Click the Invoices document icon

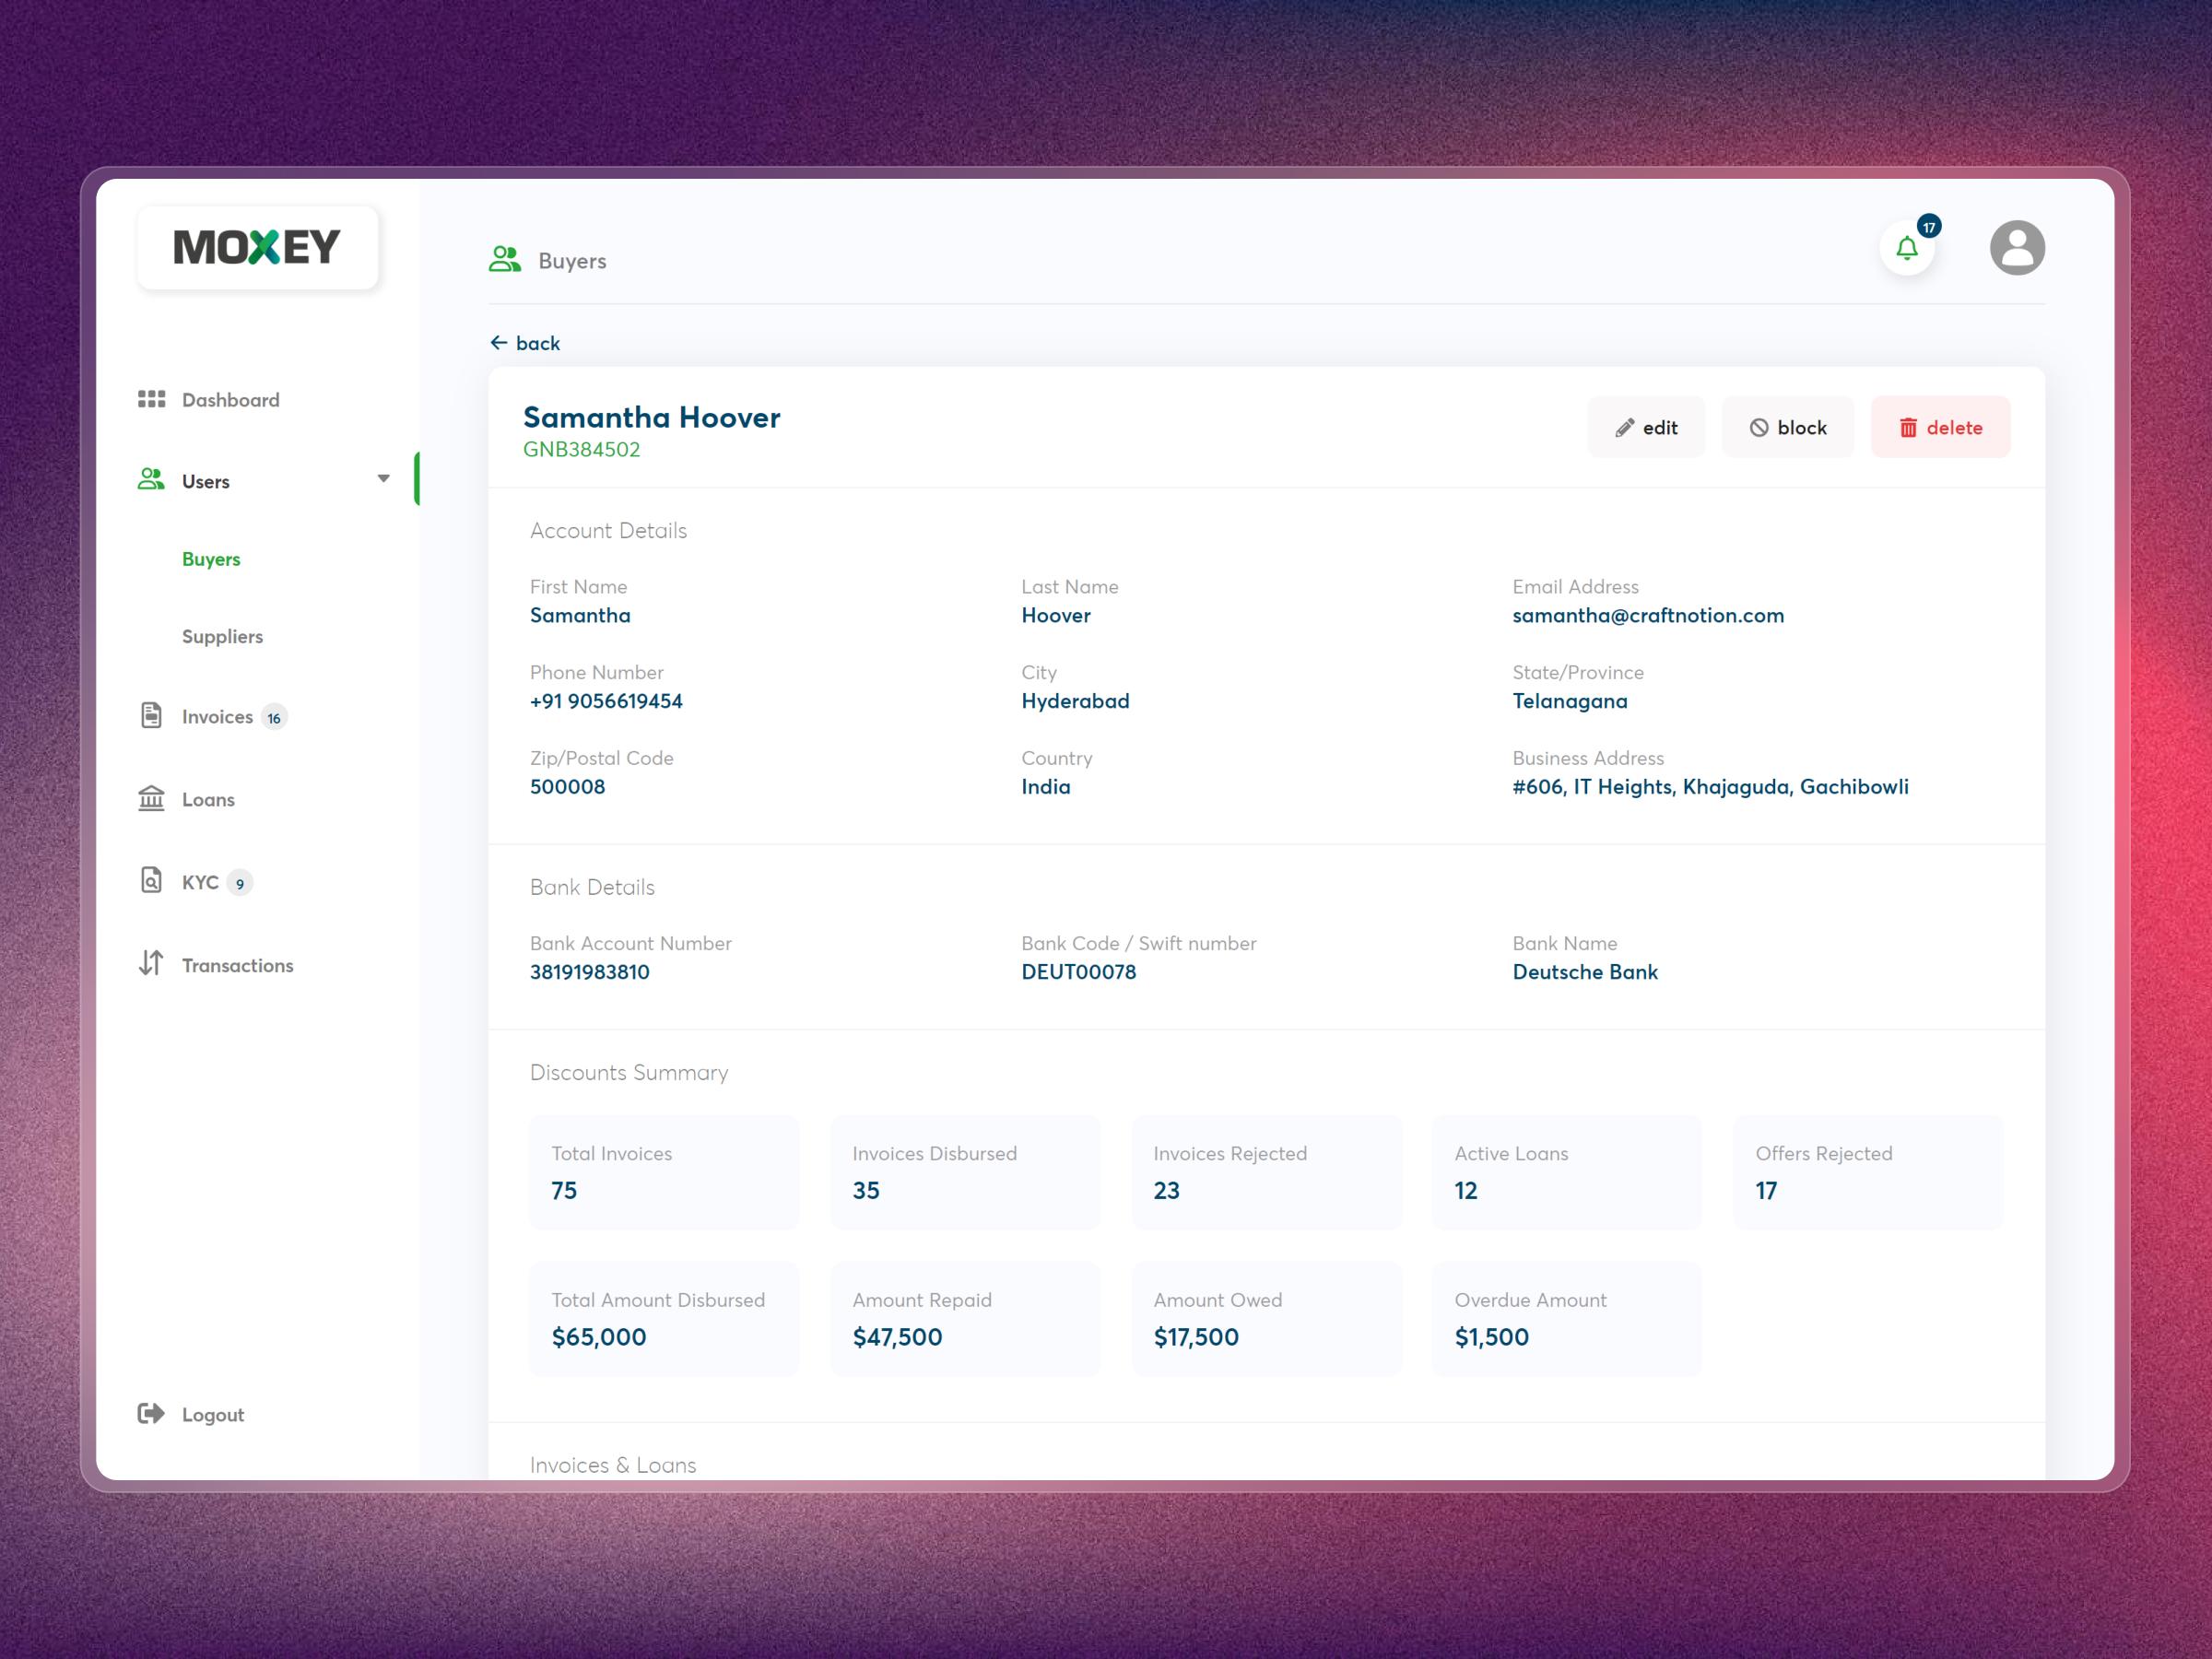point(151,716)
